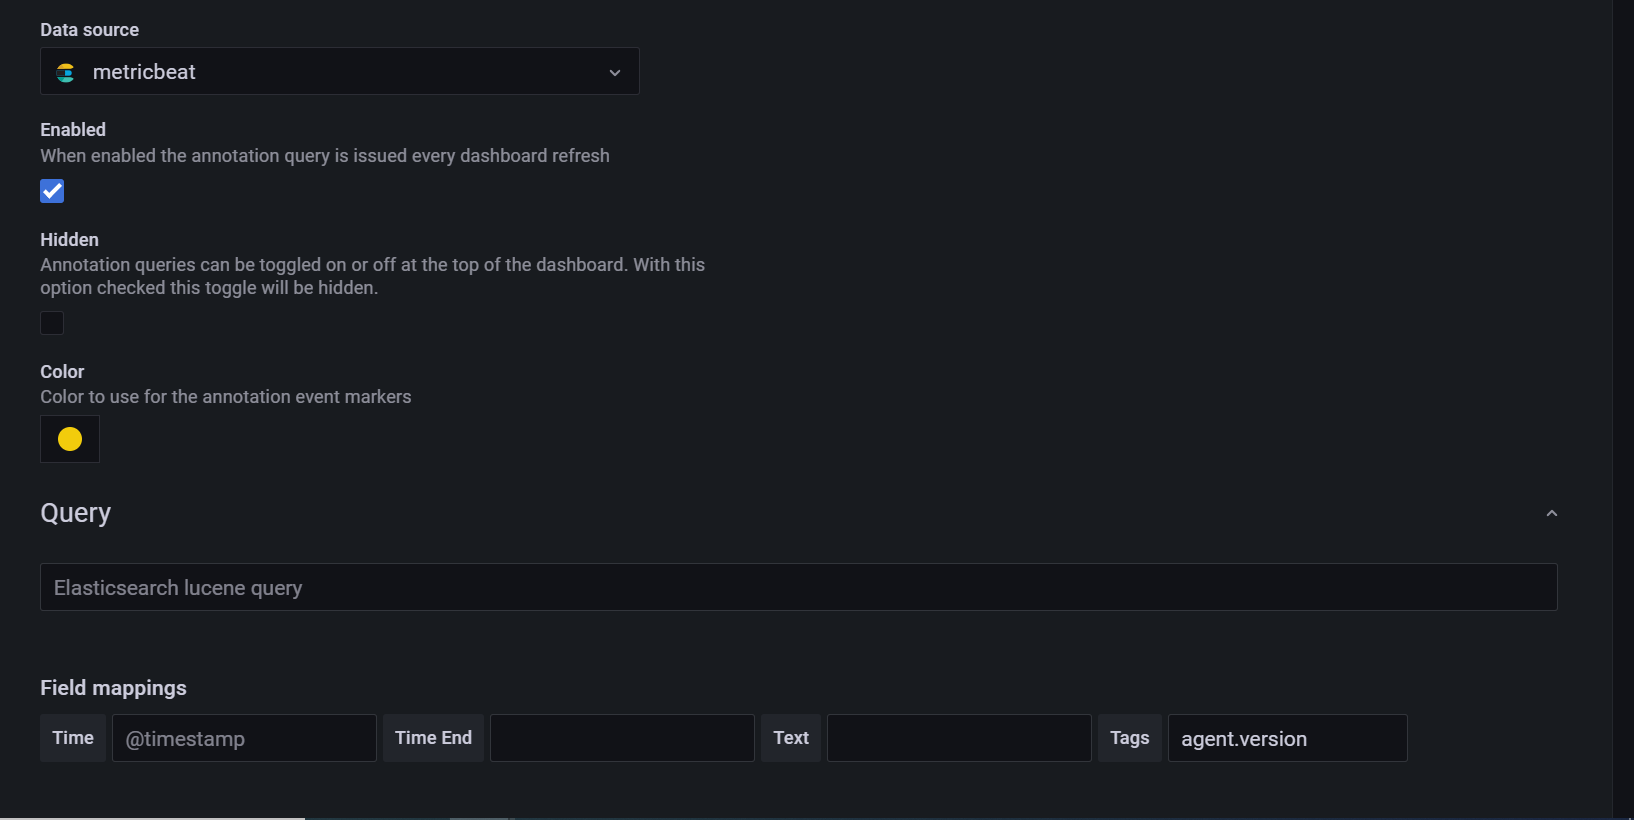Click the empty Time End mapping input
Viewport: 1634px width, 820px height.
click(x=621, y=738)
